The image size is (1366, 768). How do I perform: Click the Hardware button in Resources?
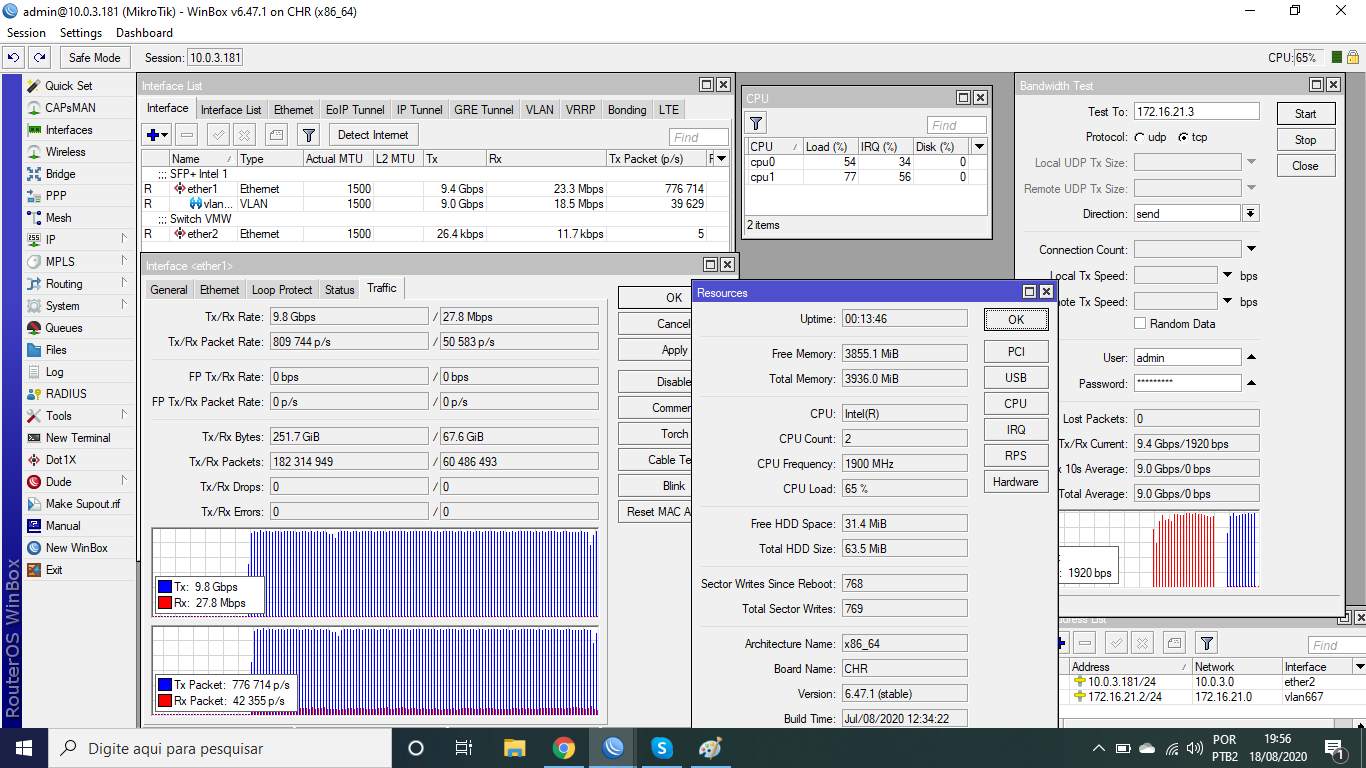tap(1015, 482)
